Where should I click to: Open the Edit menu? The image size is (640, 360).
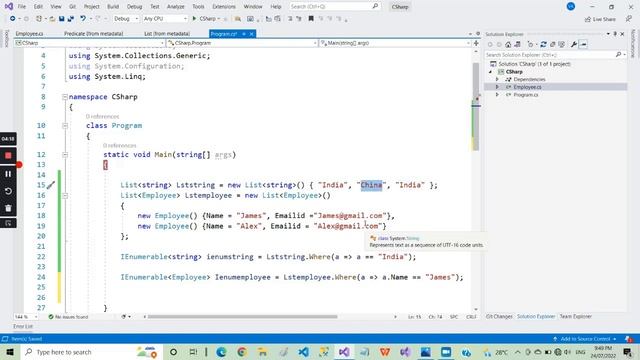tap(38, 7)
